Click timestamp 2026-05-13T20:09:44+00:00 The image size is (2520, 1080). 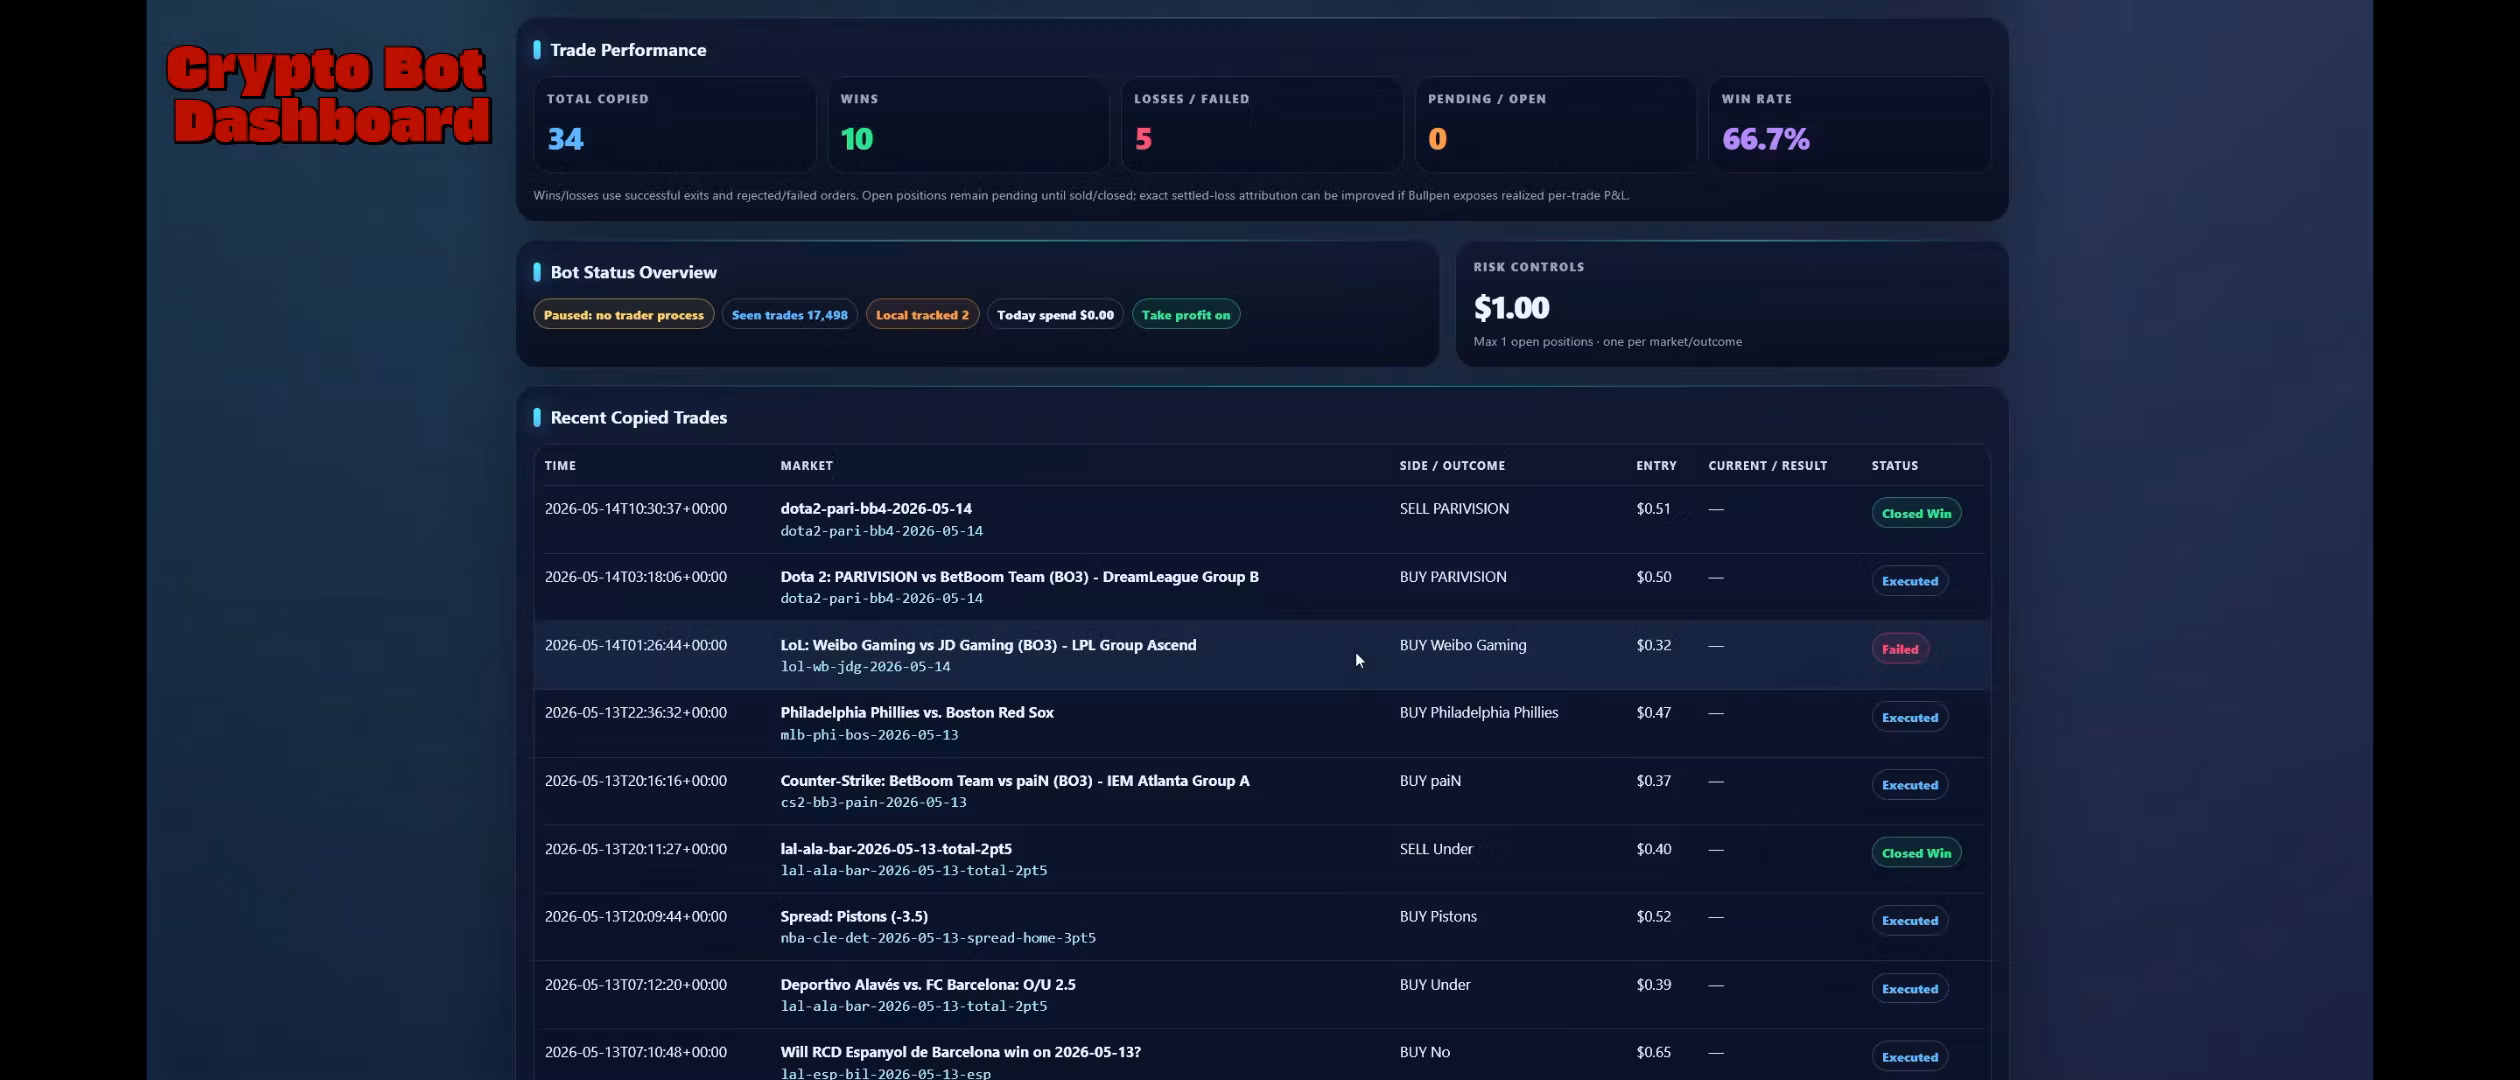pos(636,917)
